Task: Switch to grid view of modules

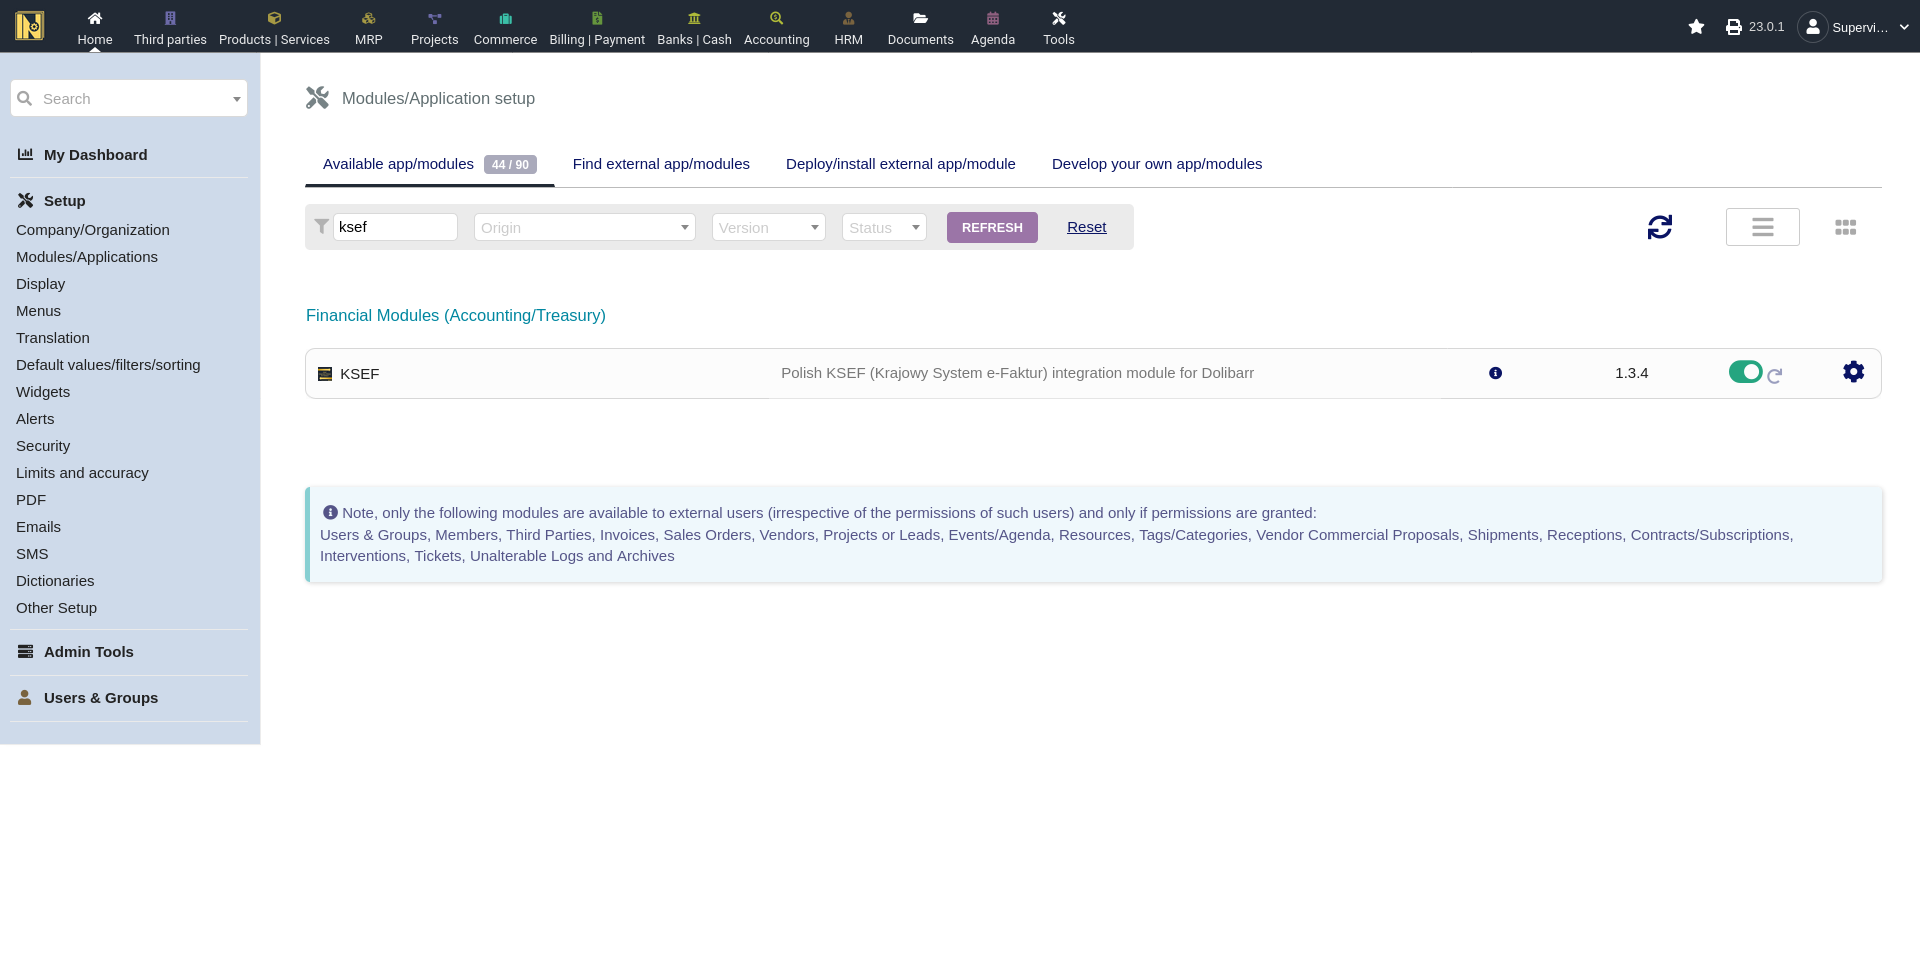Action: click(1845, 228)
